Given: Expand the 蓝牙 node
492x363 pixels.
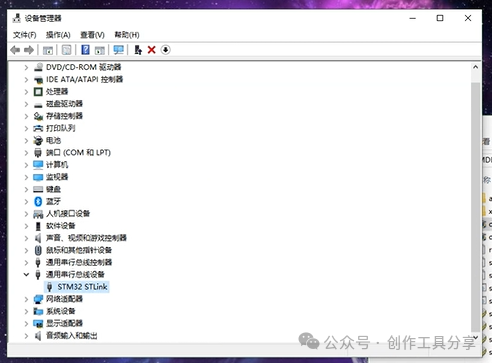Looking at the screenshot, I should click(26, 201).
